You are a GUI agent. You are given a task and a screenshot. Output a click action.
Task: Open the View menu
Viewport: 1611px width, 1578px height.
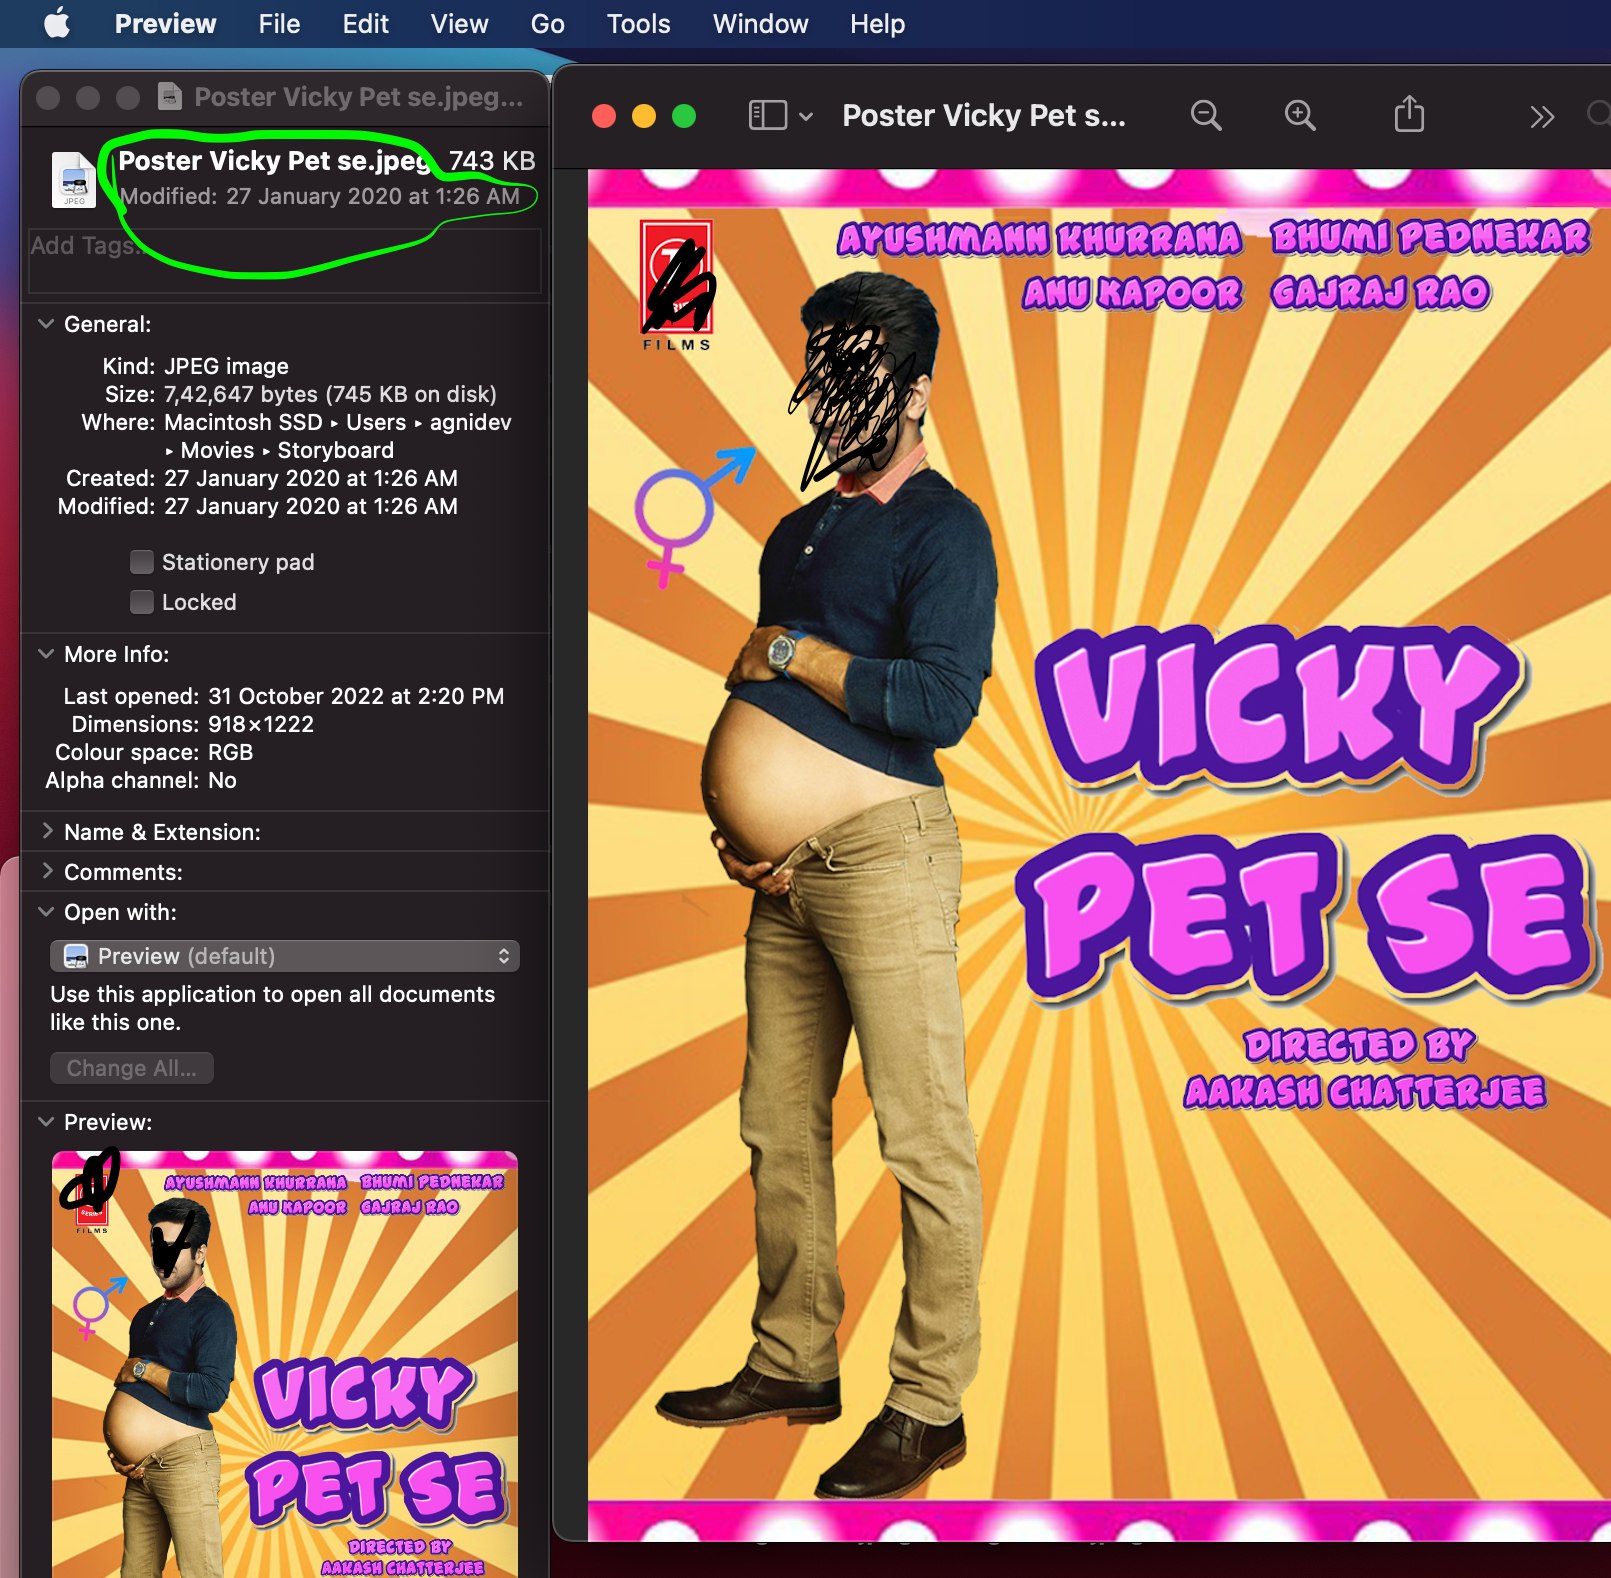tap(459, 24)
